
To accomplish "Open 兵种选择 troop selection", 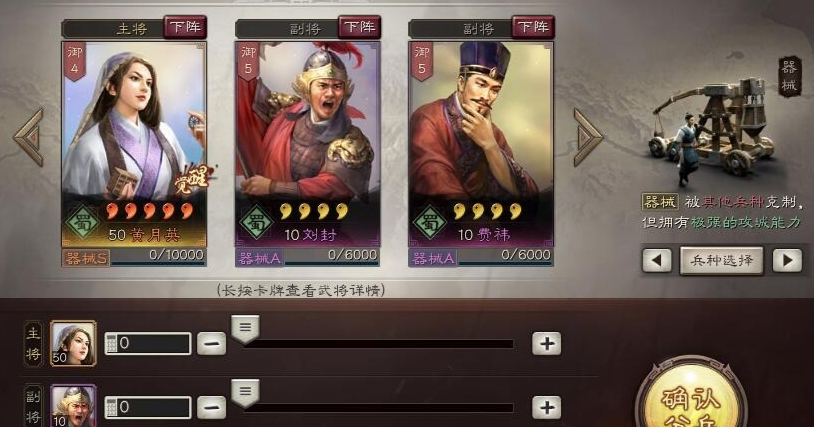I will [722, 260].
